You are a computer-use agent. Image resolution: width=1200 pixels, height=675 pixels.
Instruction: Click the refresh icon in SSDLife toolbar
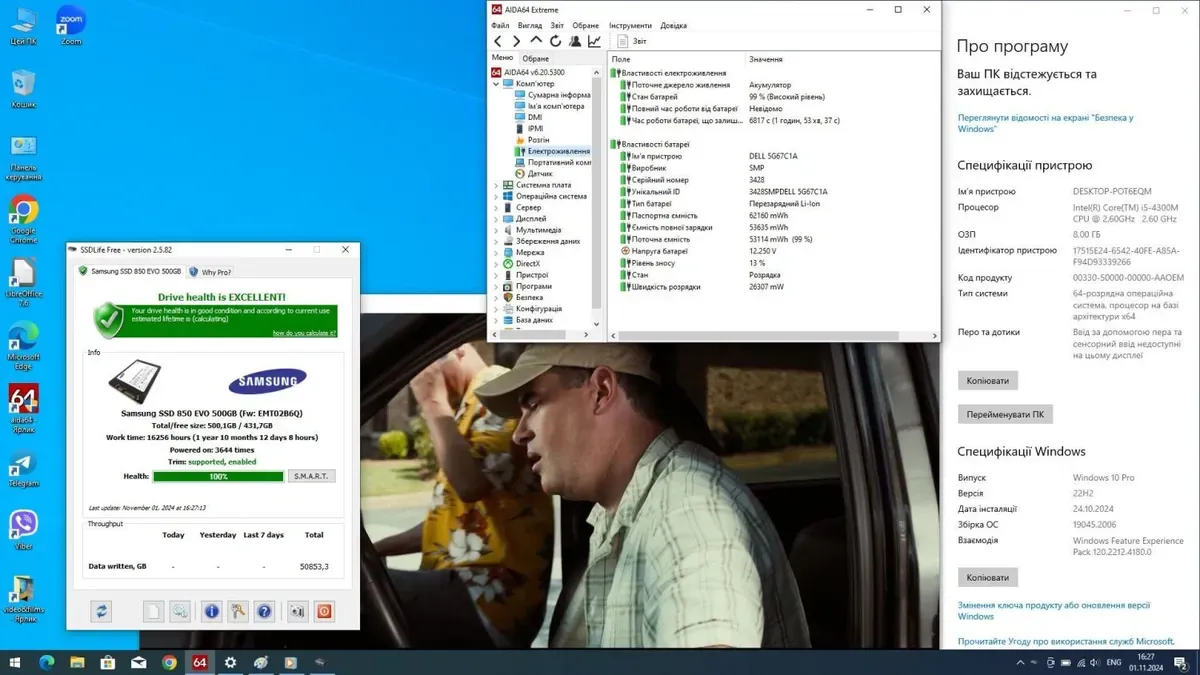[101, 611]
